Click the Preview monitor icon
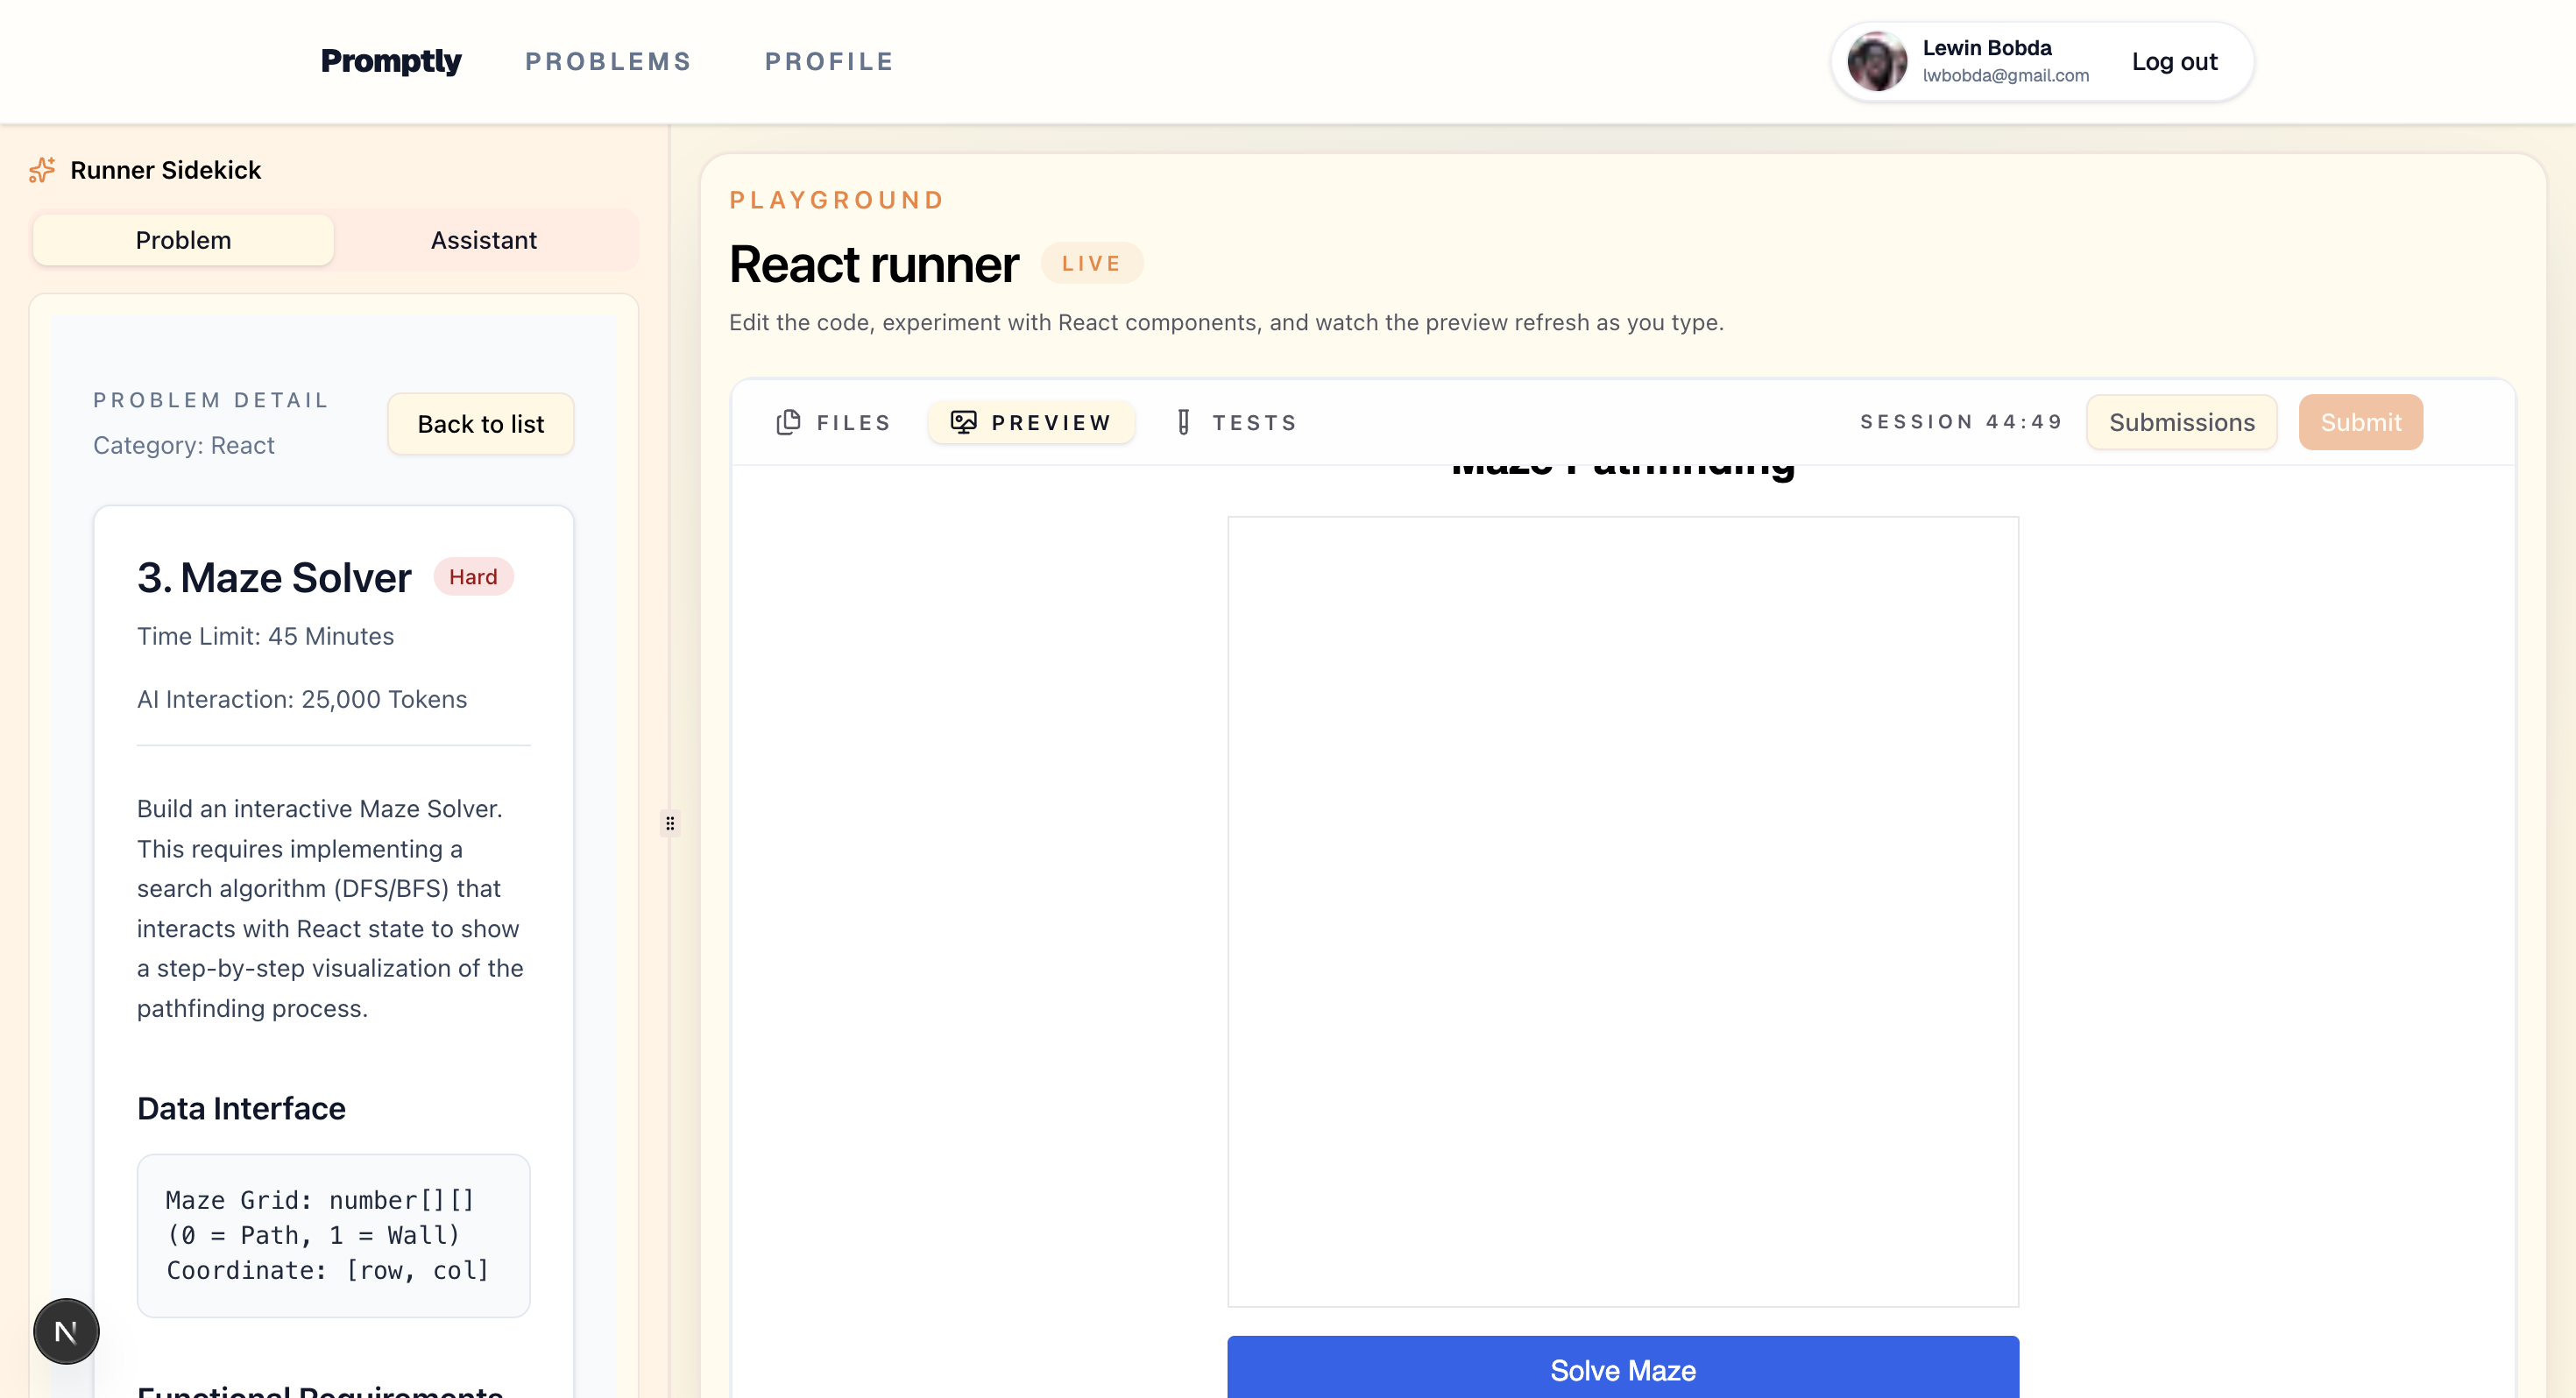This screenshot has height=1398, width=2576. point(963,422)
